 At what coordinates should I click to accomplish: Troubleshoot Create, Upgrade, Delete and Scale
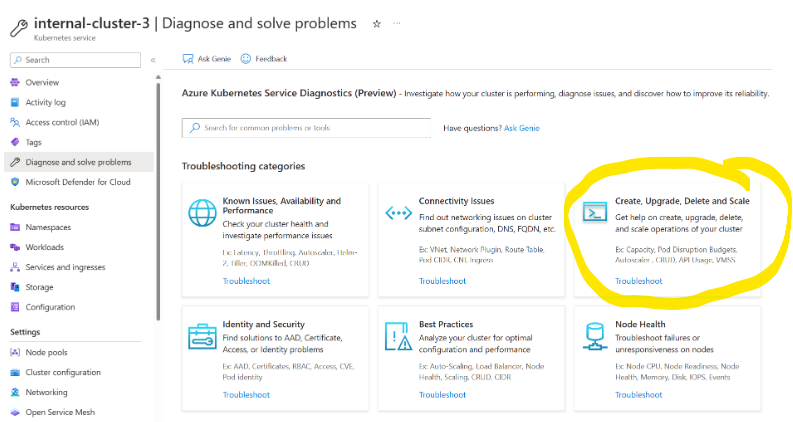(639, 281)
